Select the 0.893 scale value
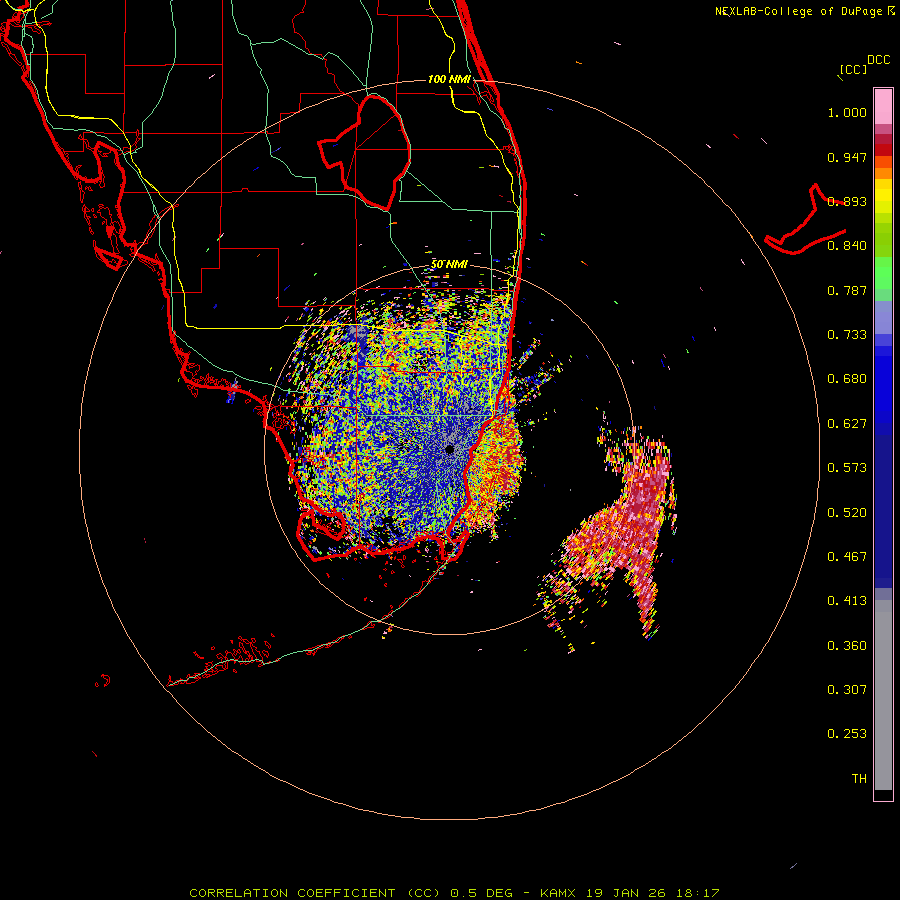The height and width of the screenshot is (900, 900). [847, 201]
